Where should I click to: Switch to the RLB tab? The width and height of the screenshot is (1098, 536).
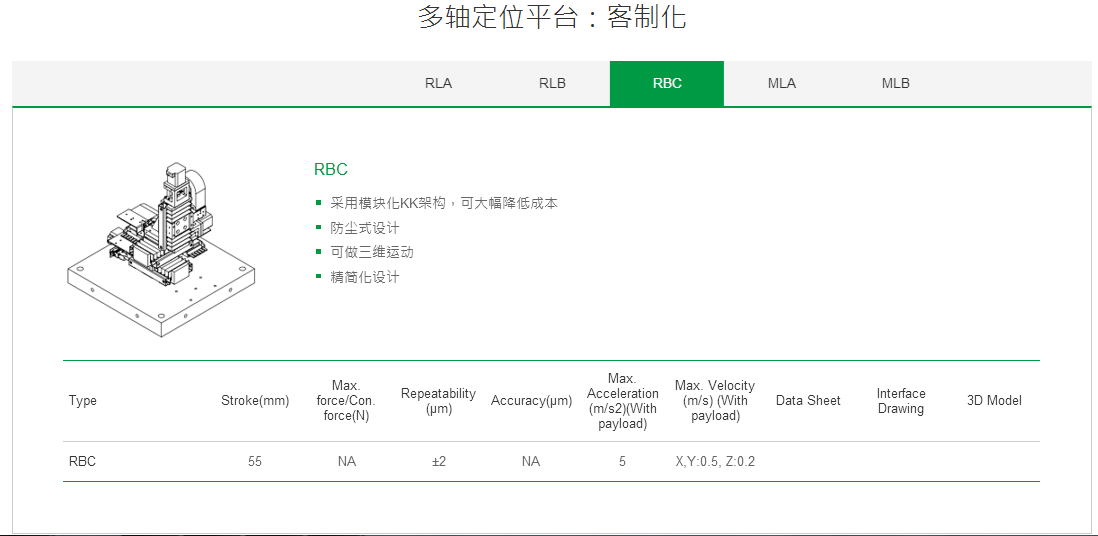[552, 83]
